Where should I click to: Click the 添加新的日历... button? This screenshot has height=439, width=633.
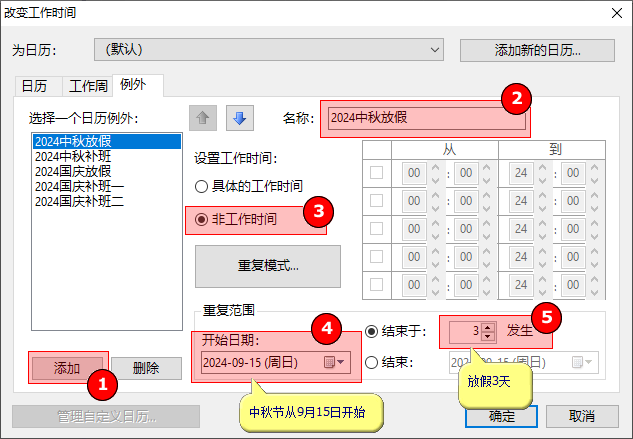point(538,49)
